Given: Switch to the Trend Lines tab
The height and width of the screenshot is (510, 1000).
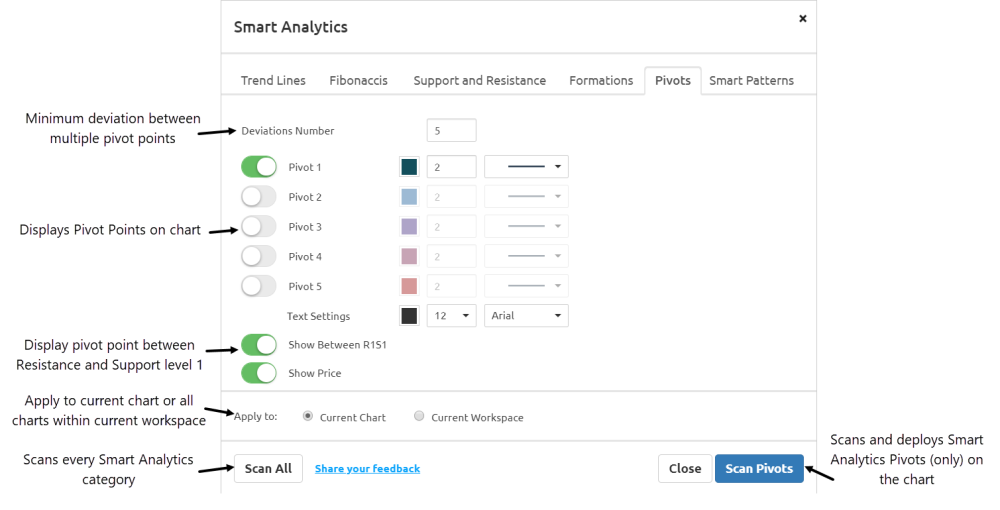Looking at the screenshot, I should click(273, 80).
